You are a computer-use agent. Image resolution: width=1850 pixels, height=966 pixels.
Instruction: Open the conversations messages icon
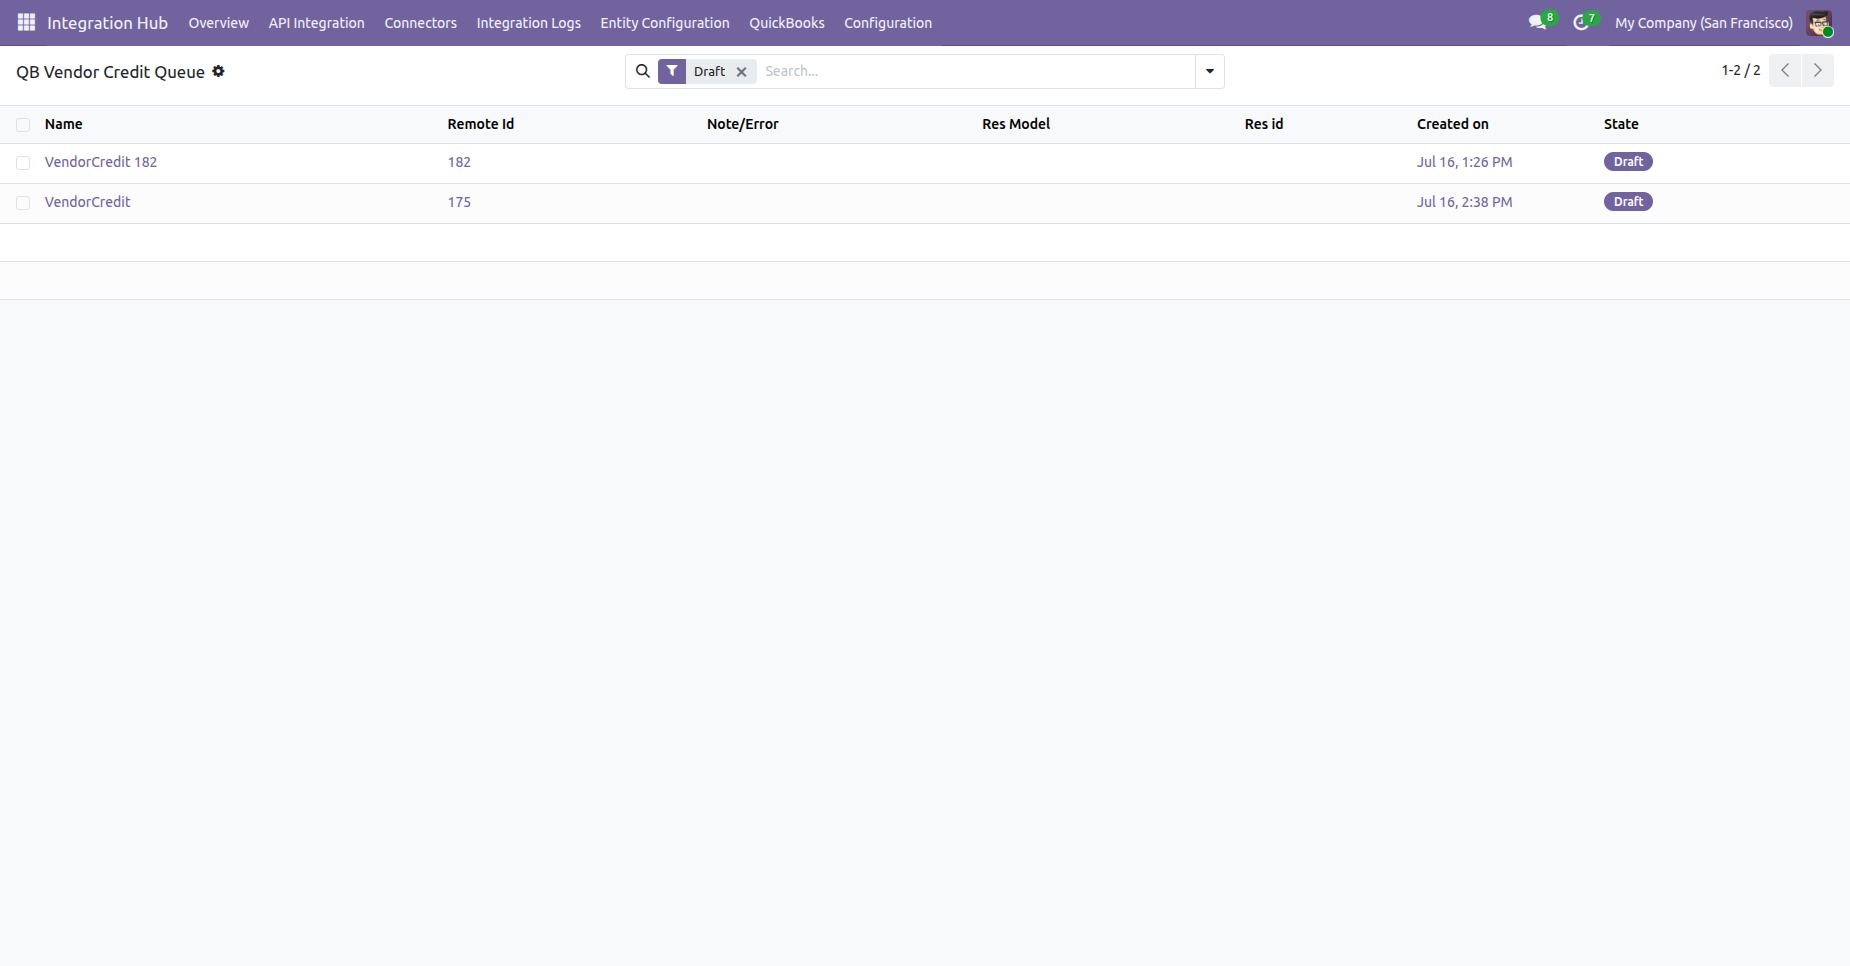click(x=1538, y=22)
